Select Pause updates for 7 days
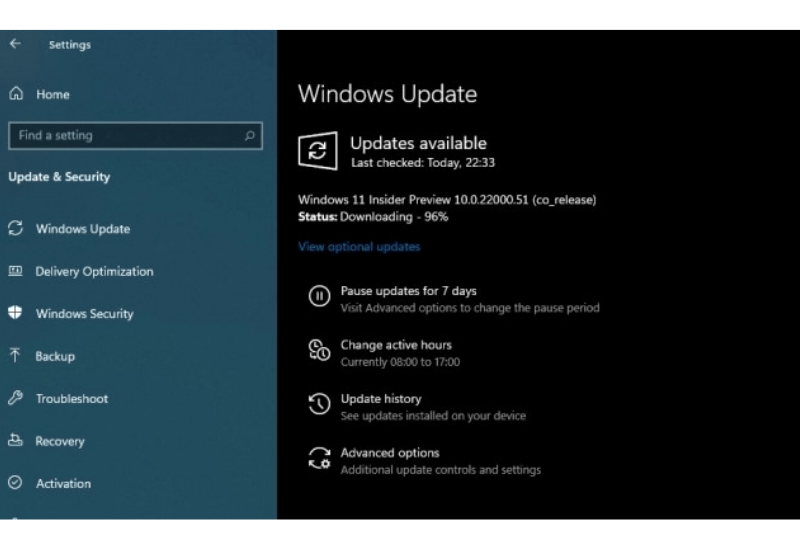 pyautogui.click(x=408, y=291)
